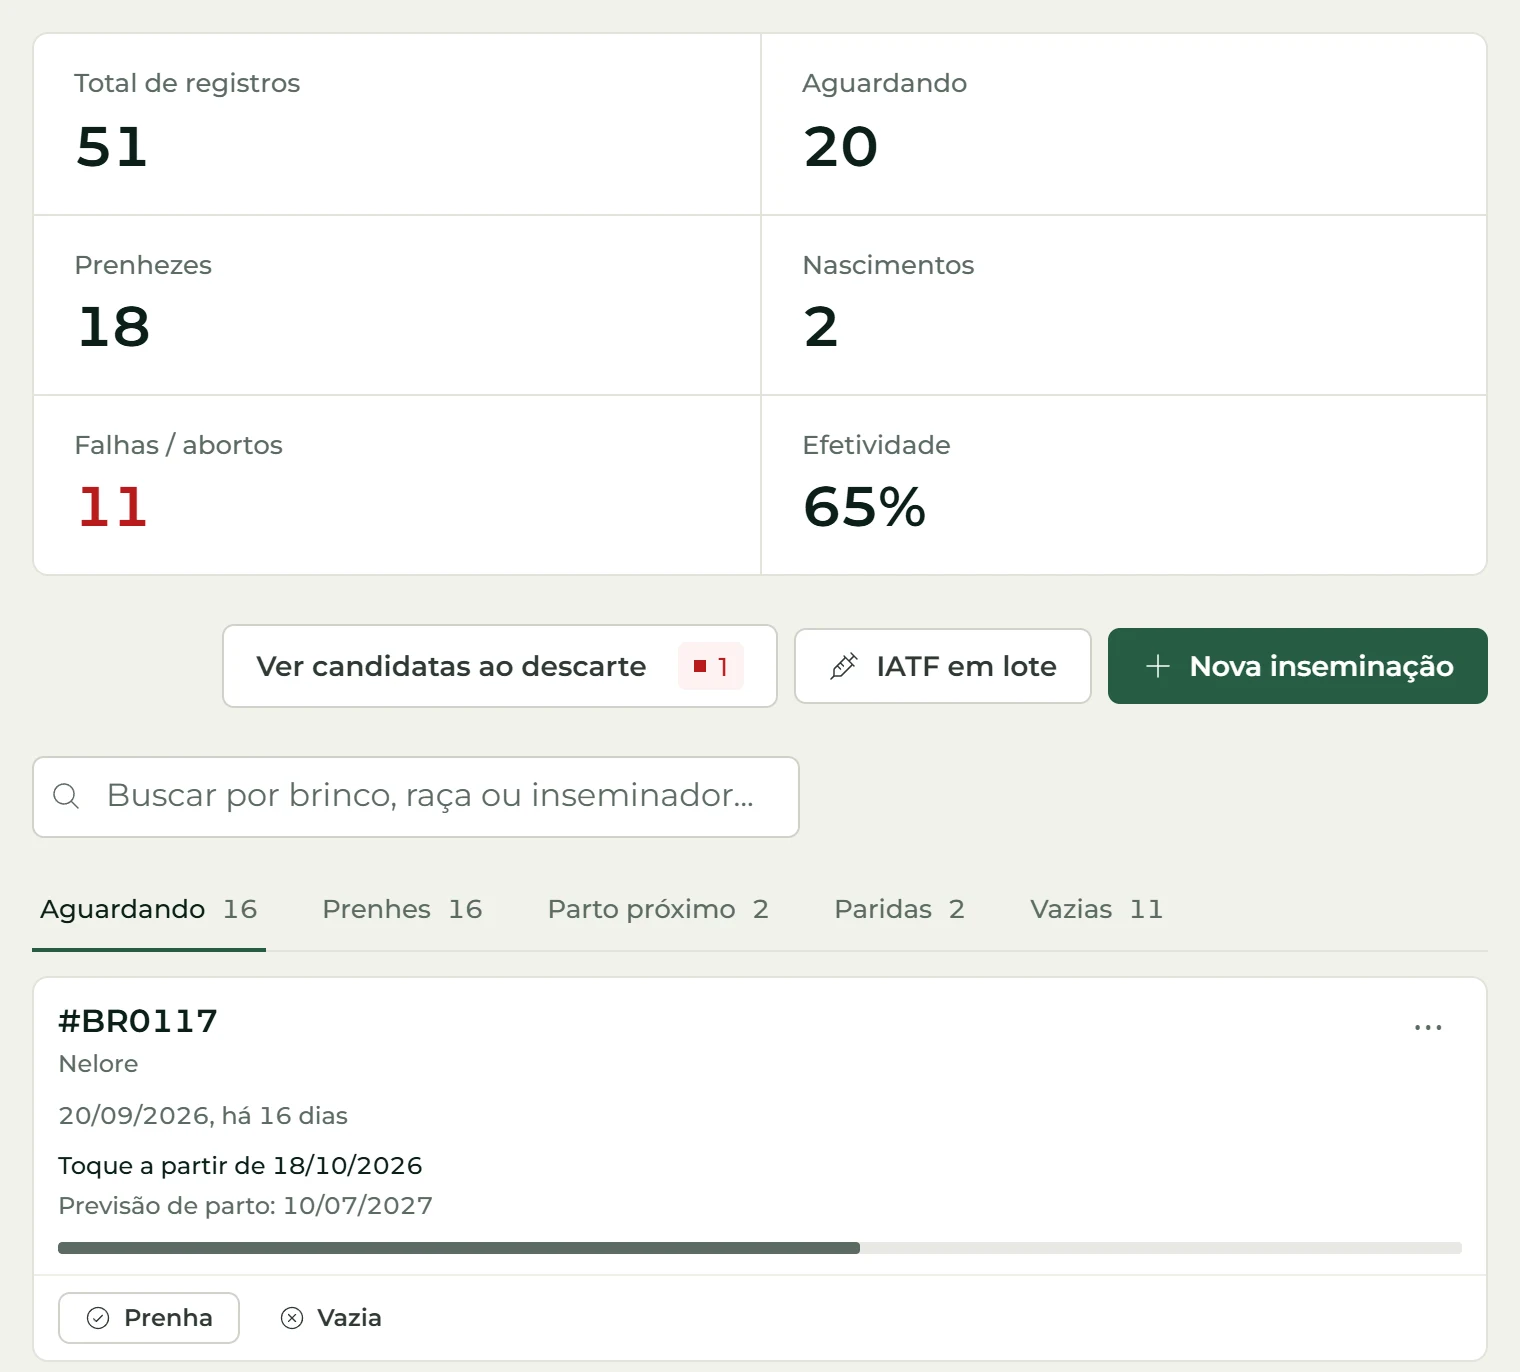Screen dimensions: 1520x1372
Task: Mark #BR0117 as Prenha
Action: (149, 1318)
